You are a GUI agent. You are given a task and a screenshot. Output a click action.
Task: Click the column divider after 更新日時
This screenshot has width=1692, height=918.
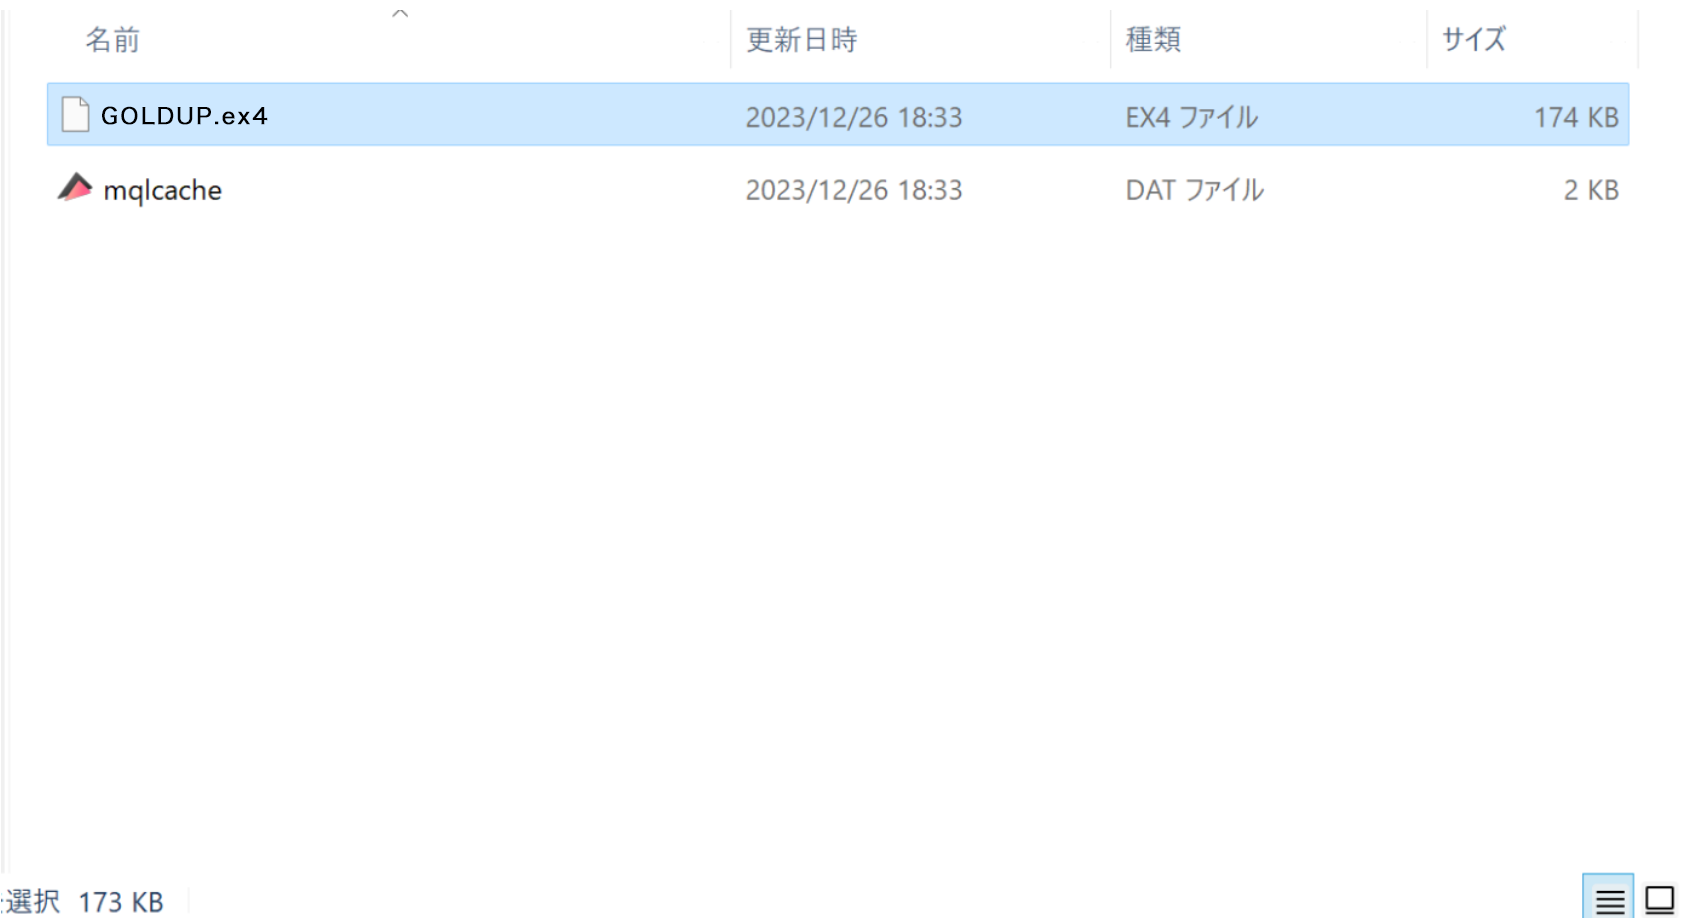1110,40
